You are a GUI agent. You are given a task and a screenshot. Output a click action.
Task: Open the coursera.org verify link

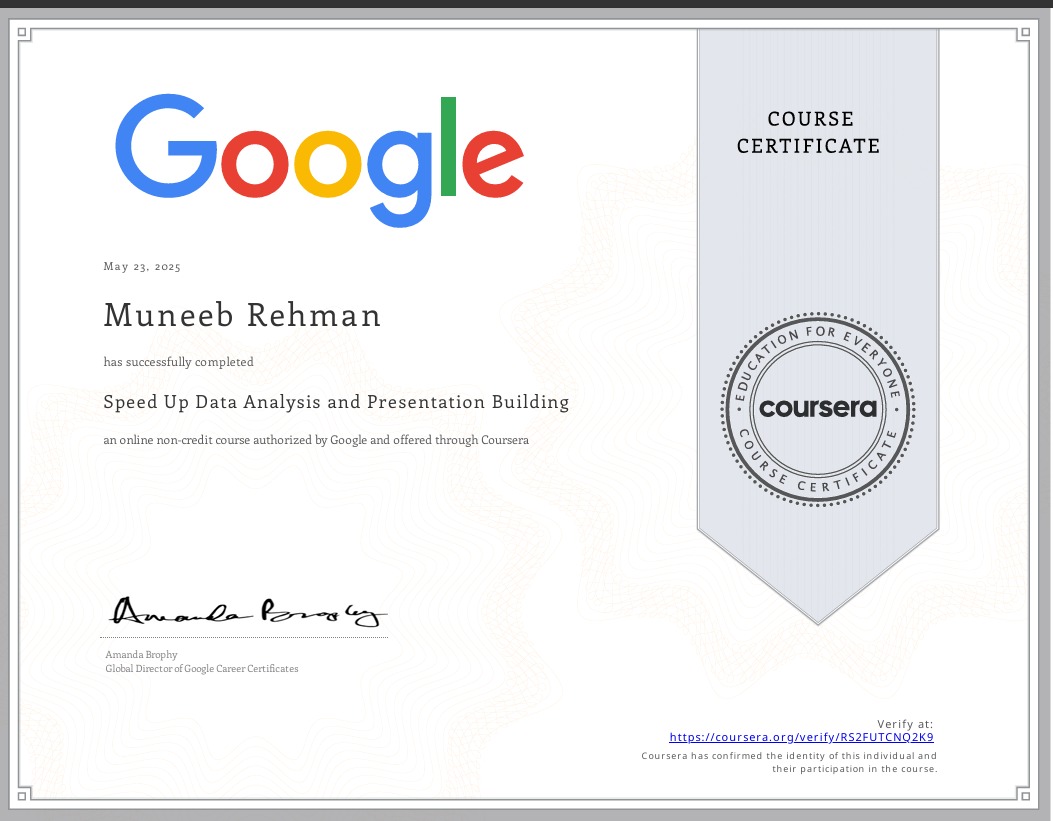click(x=801, y=737)
